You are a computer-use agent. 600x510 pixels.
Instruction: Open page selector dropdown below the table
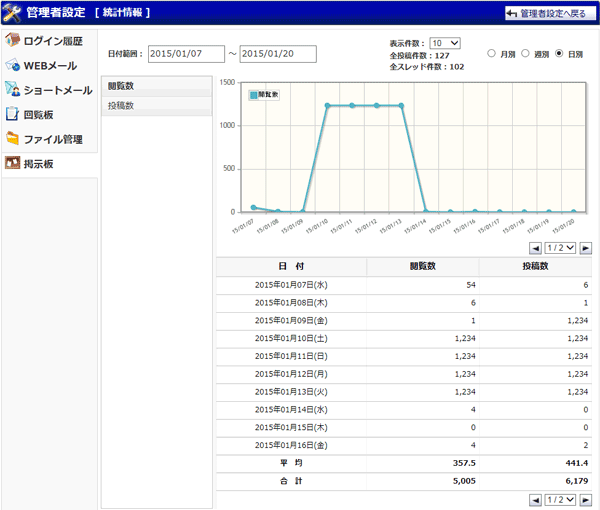(x=560, y=499)
